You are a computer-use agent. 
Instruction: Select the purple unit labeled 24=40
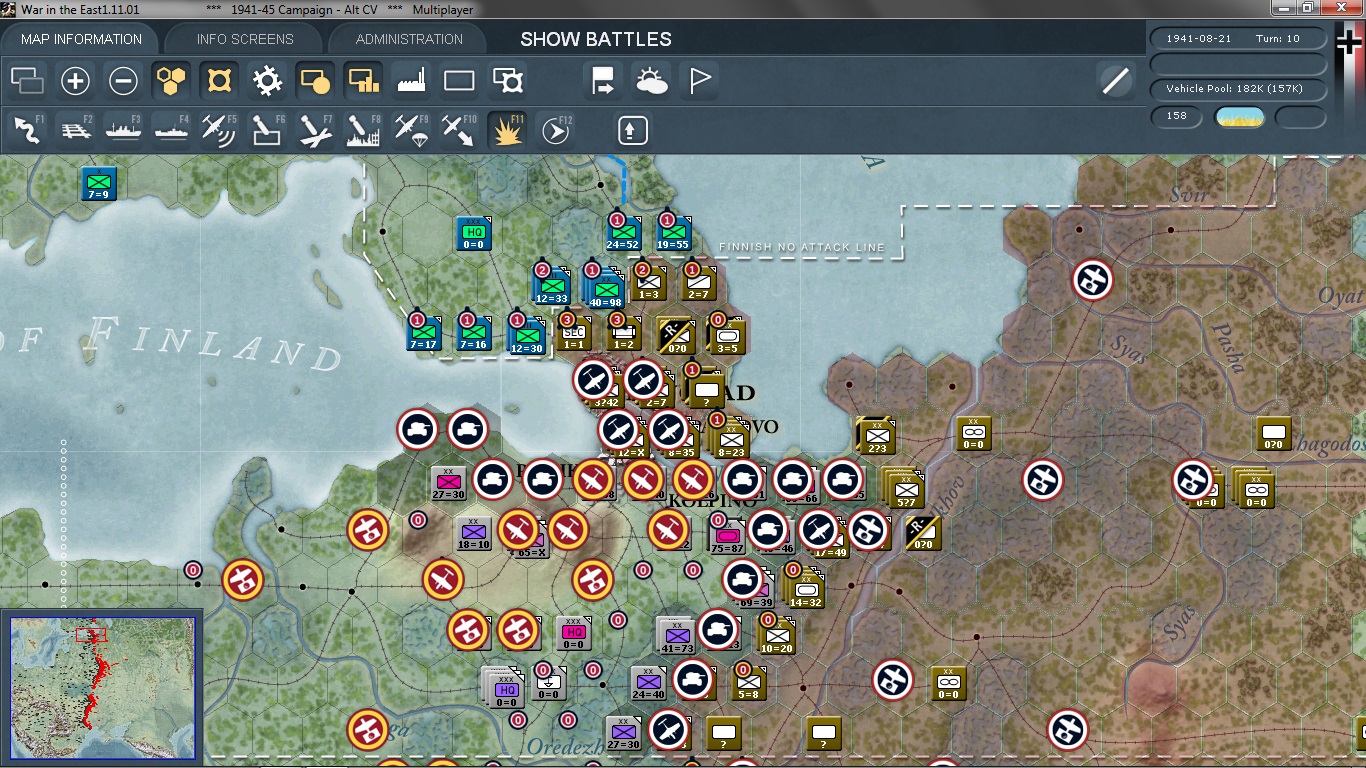(648, 684)
